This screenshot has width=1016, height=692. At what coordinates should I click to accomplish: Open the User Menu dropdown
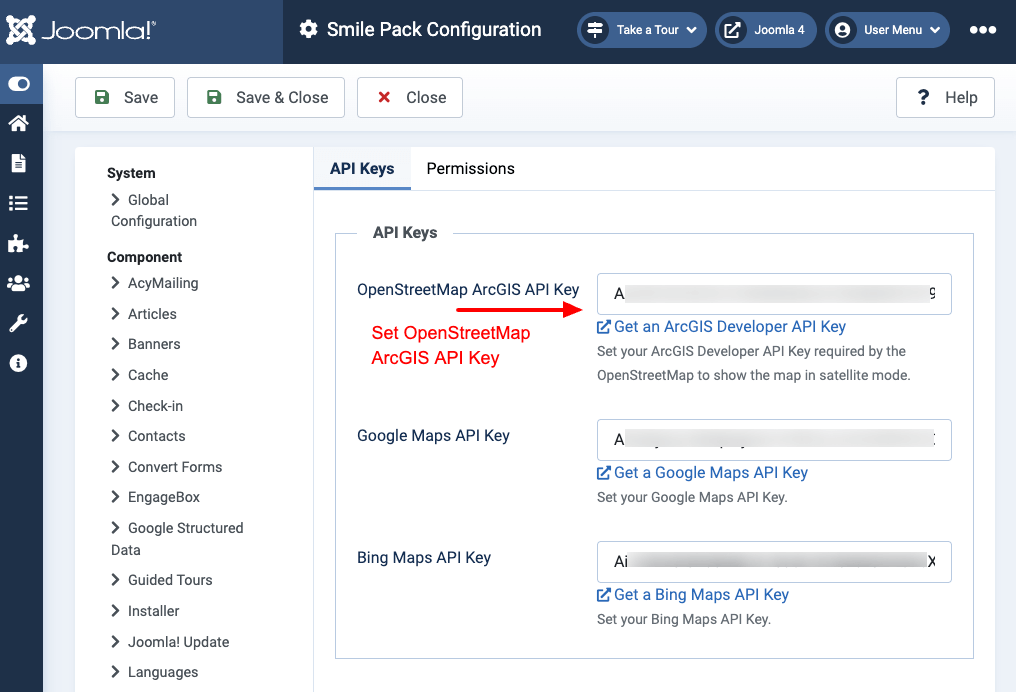point(887,30)
